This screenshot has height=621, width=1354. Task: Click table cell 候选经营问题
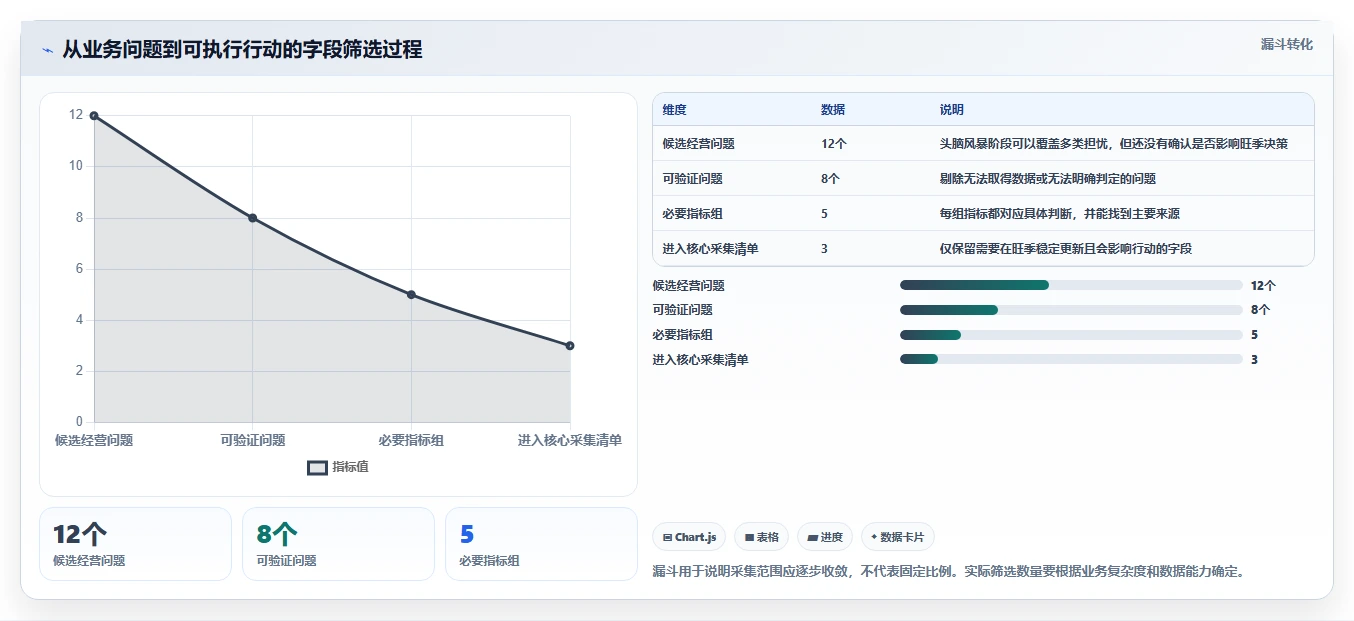click(699, 144)
